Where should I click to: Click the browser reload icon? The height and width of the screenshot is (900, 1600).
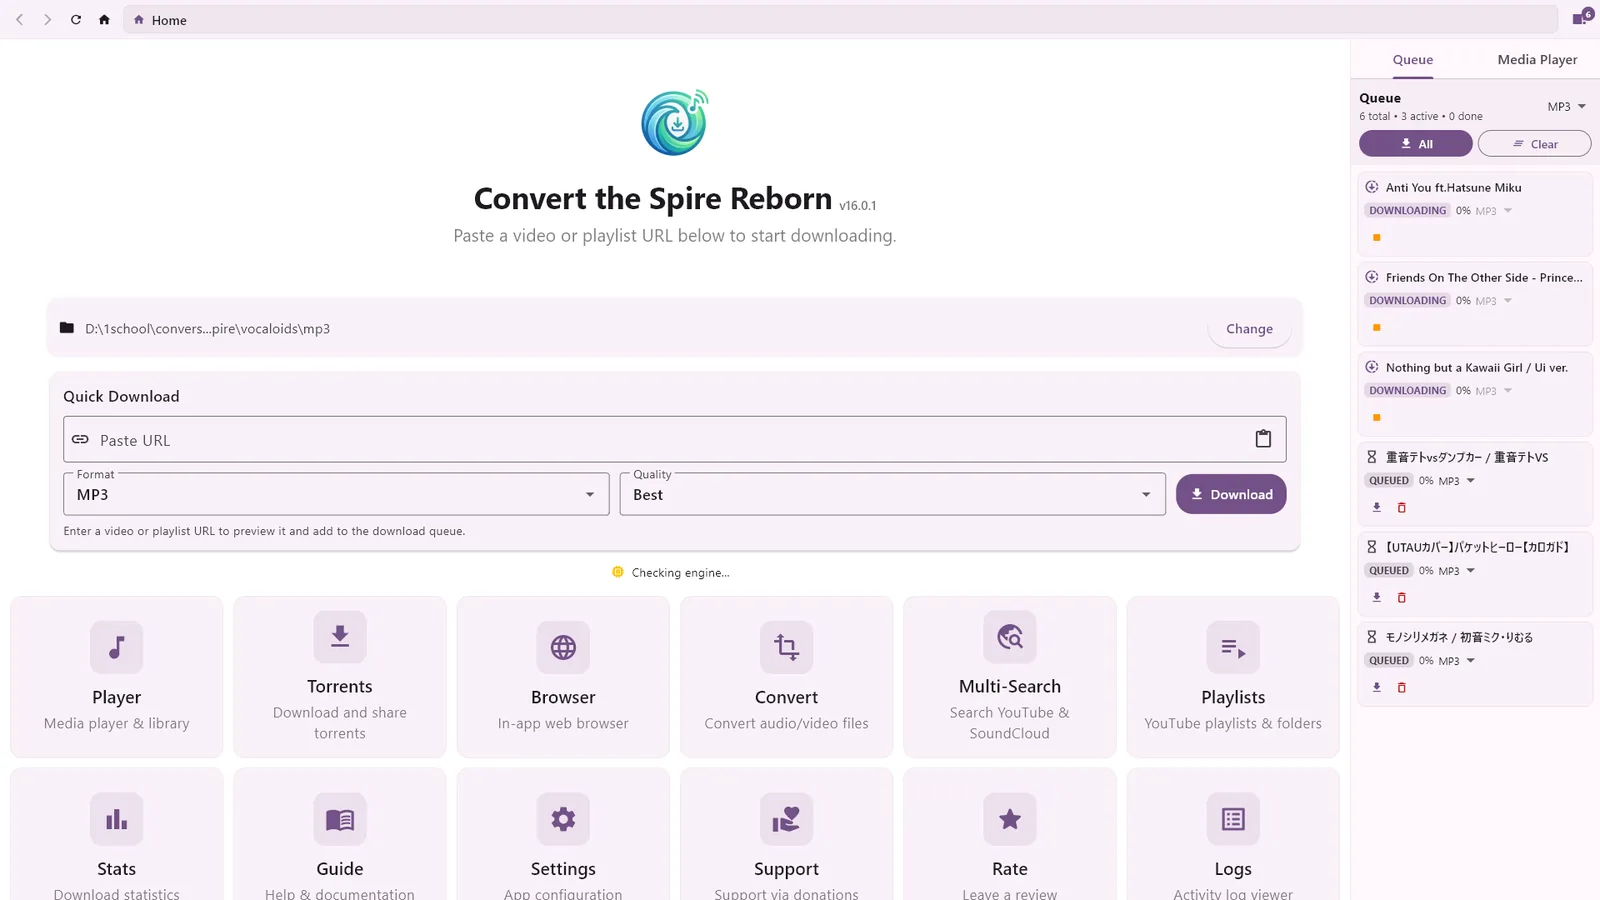coord(76,20)
